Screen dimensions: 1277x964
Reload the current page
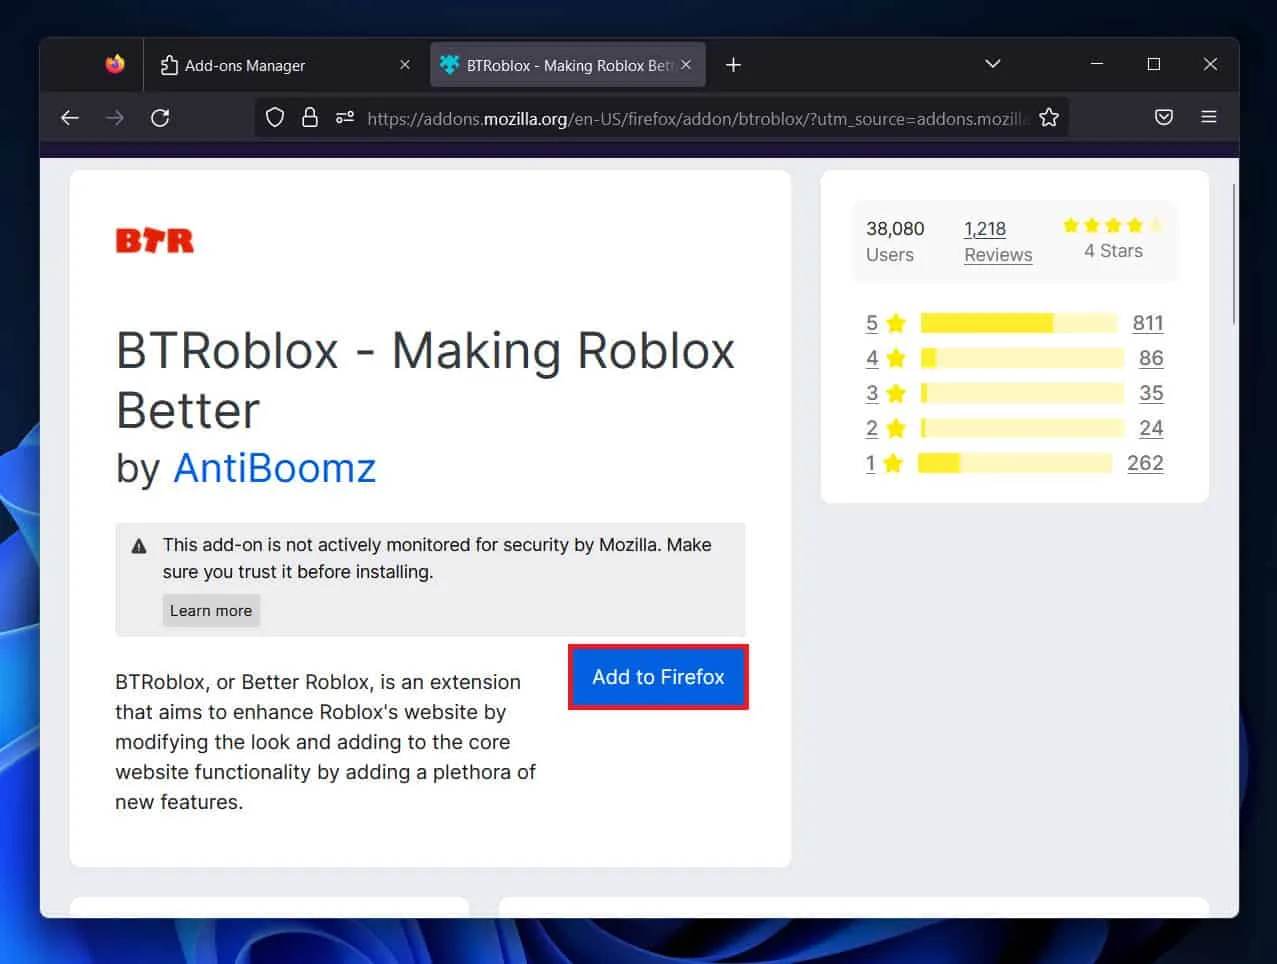coord(160,118)
